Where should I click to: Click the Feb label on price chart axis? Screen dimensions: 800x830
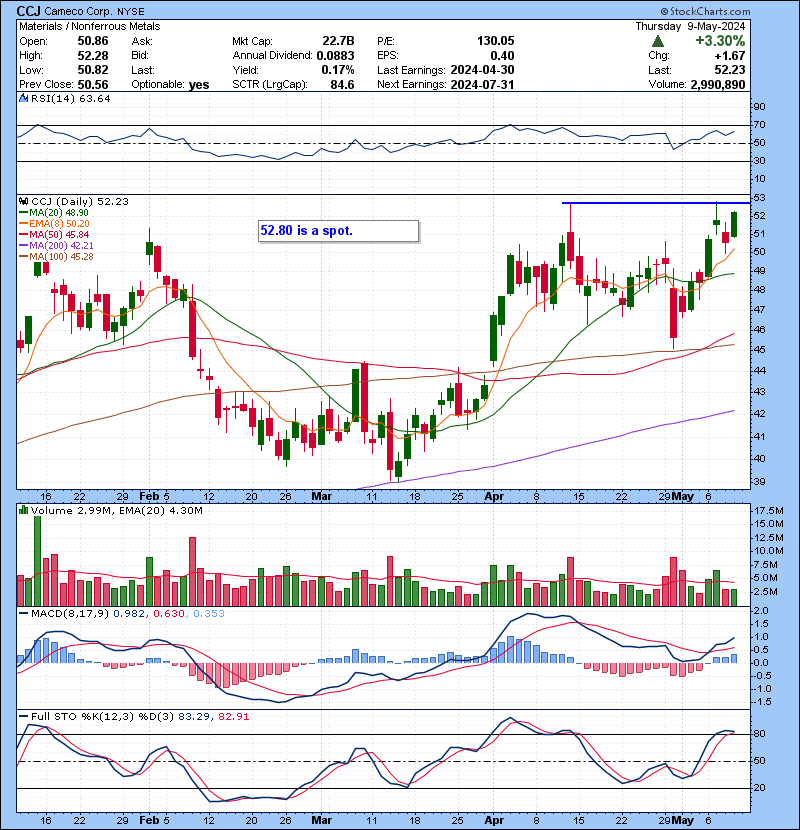tap(149, 497)
